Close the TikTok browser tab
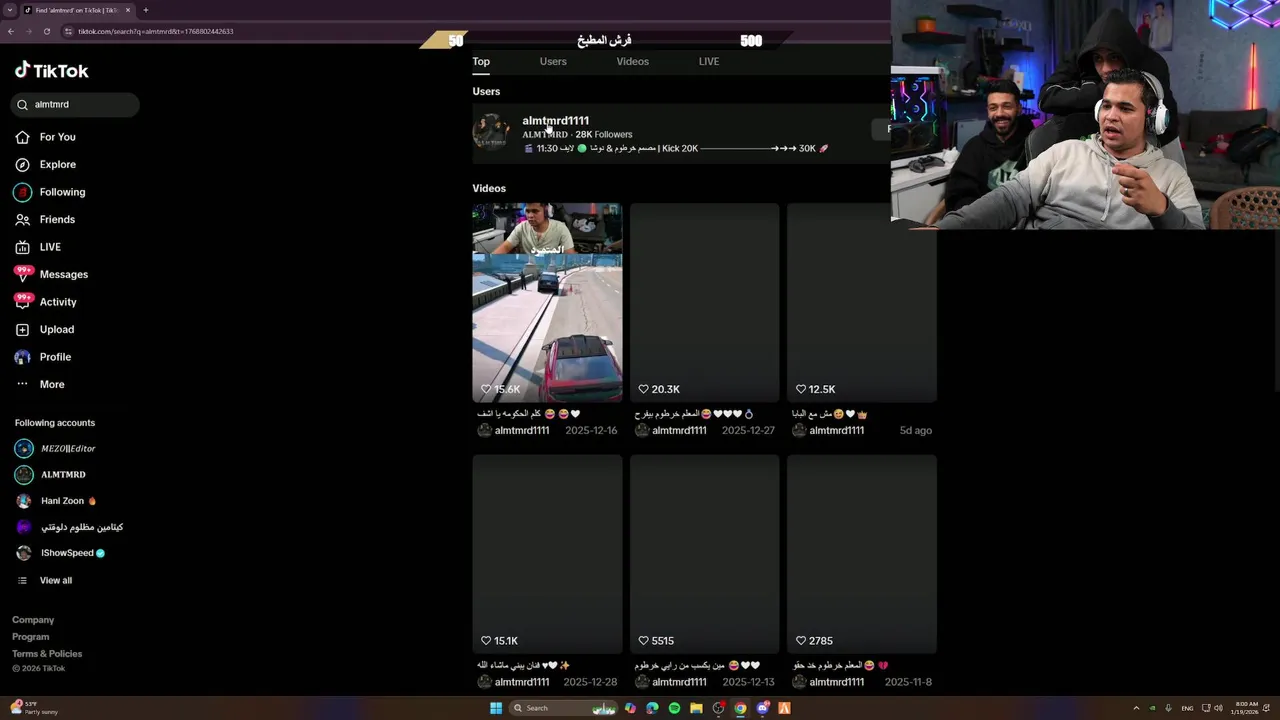The image size is (1280, 720). coord(128,10)
